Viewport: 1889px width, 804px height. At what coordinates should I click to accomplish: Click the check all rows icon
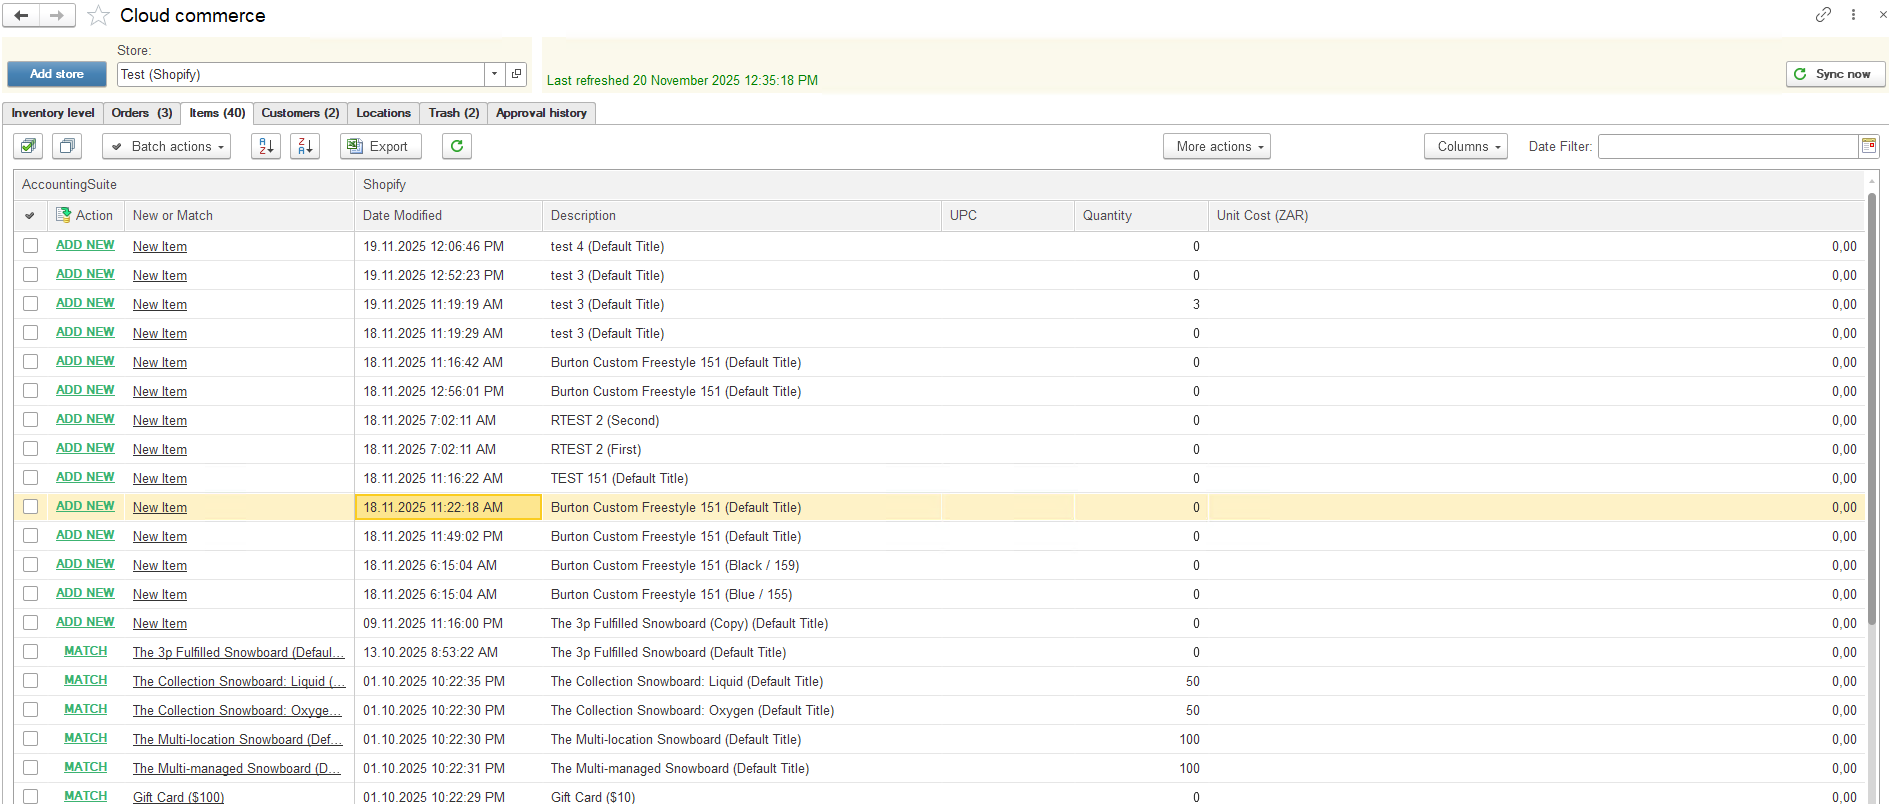pyautogui.click(x=28, y=146)
